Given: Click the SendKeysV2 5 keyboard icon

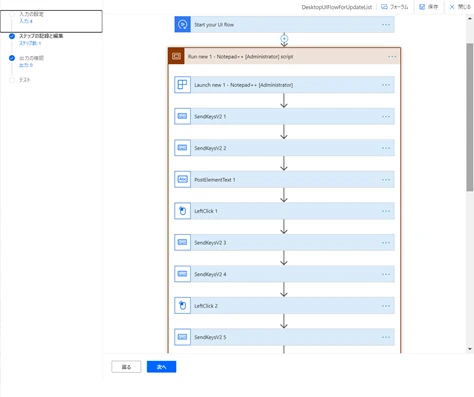Looking at the screenshot, I should (183, 337).
